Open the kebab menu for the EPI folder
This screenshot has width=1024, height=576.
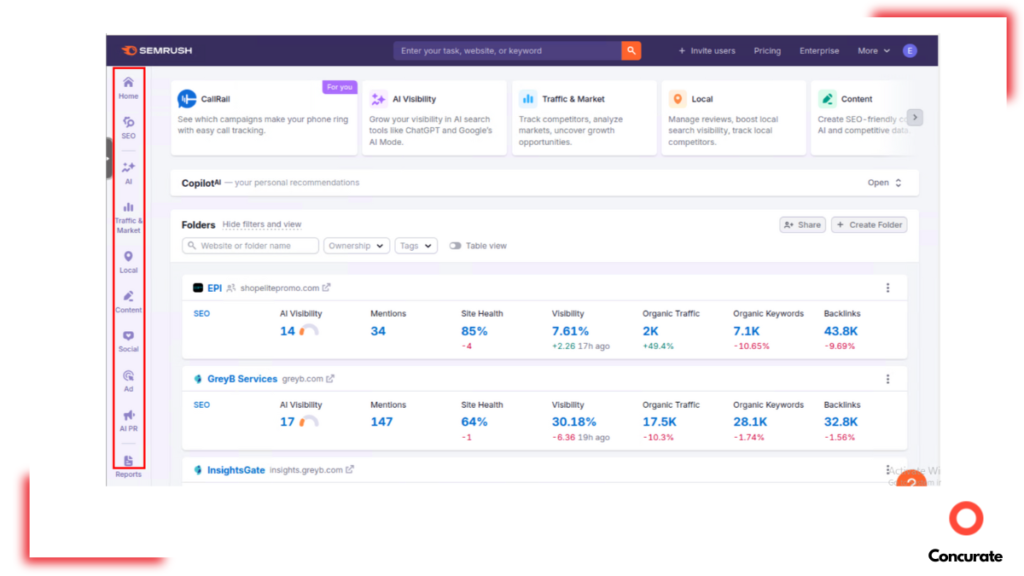888,288
